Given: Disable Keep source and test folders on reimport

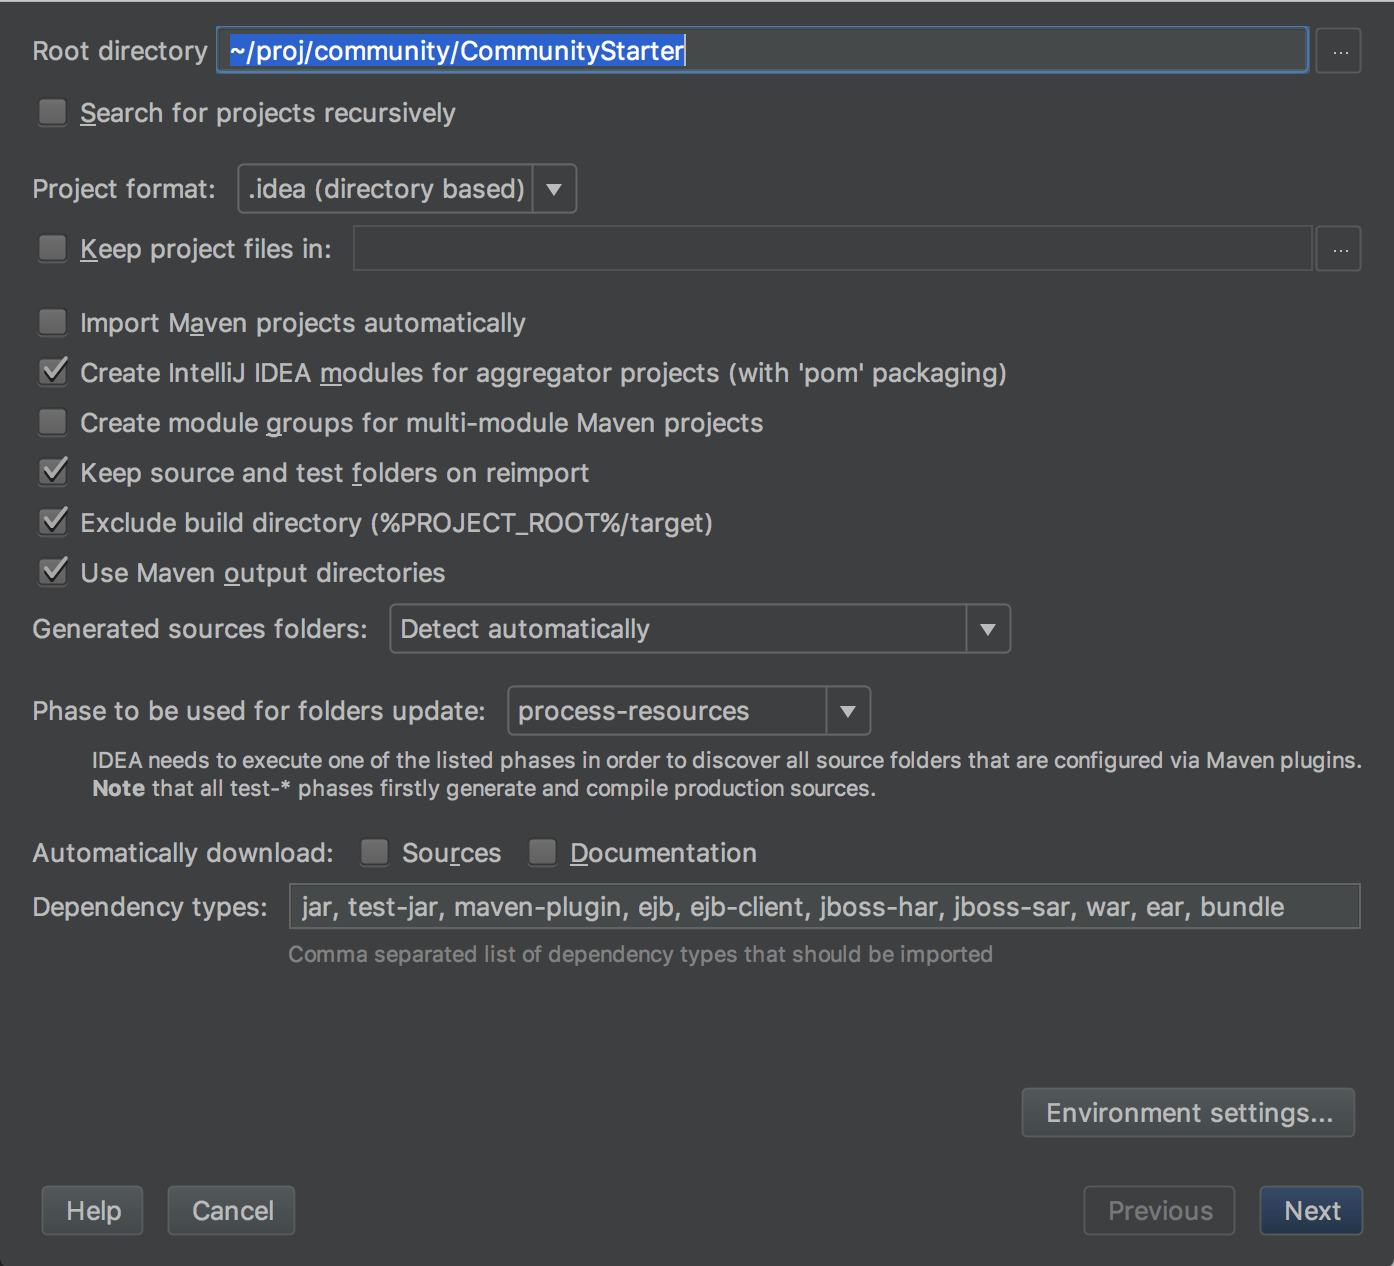Looking at the screenshot, I should (x=52, y=472).
